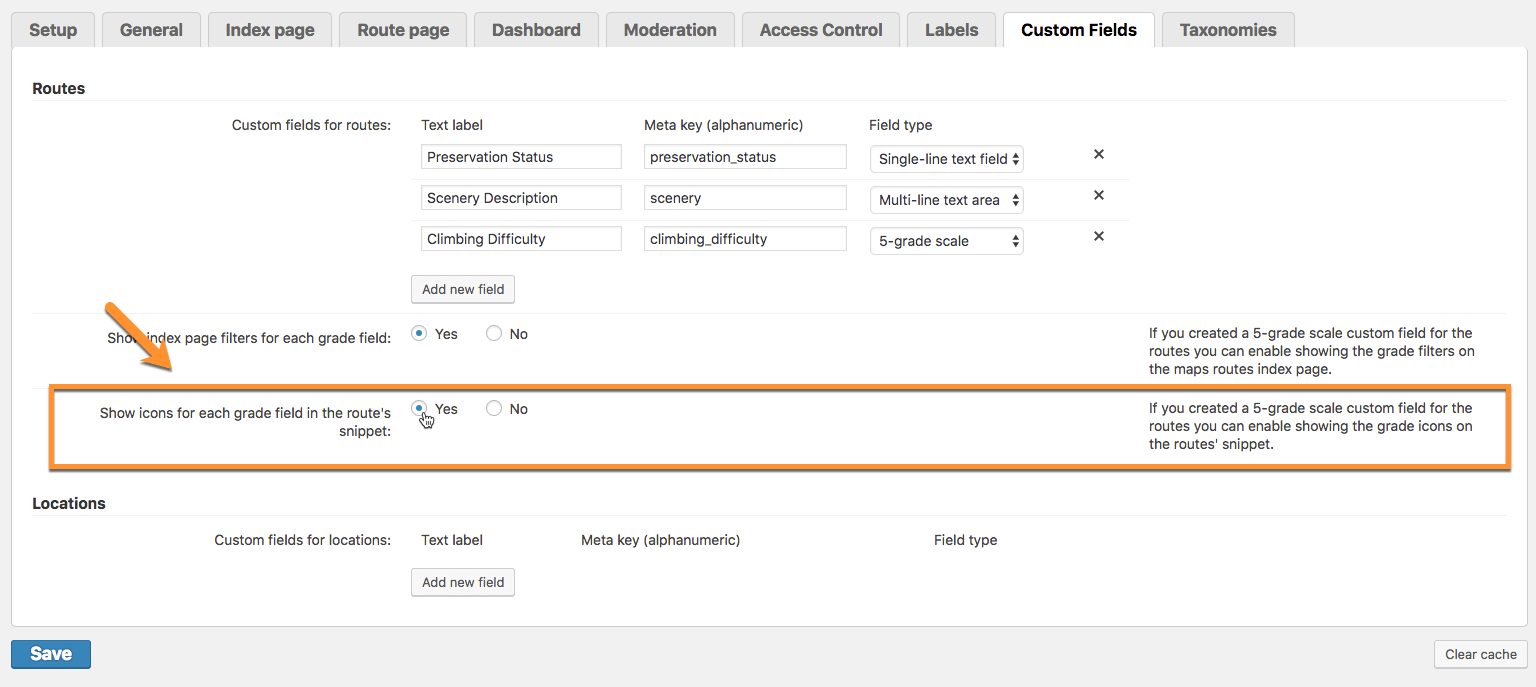Remove the Preservation Status custom field row
Viewport: 1536px width, 687px height.
click(1098, 155)
